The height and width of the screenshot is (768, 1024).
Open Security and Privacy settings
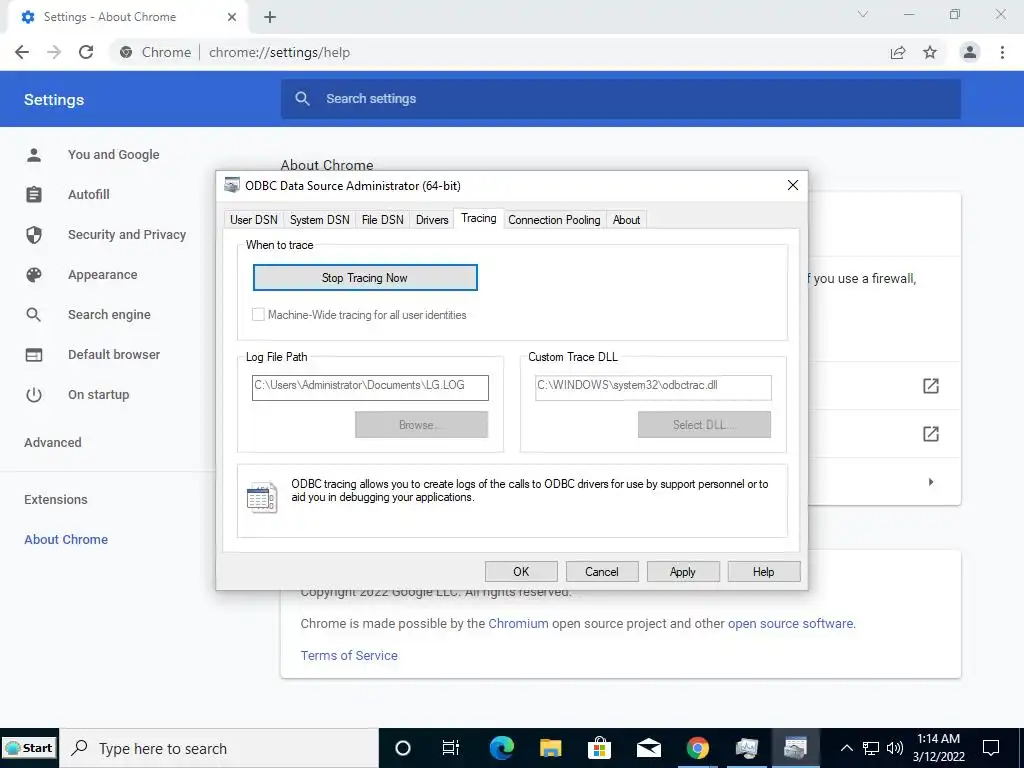pyautogui.click(x=127, y=234)
